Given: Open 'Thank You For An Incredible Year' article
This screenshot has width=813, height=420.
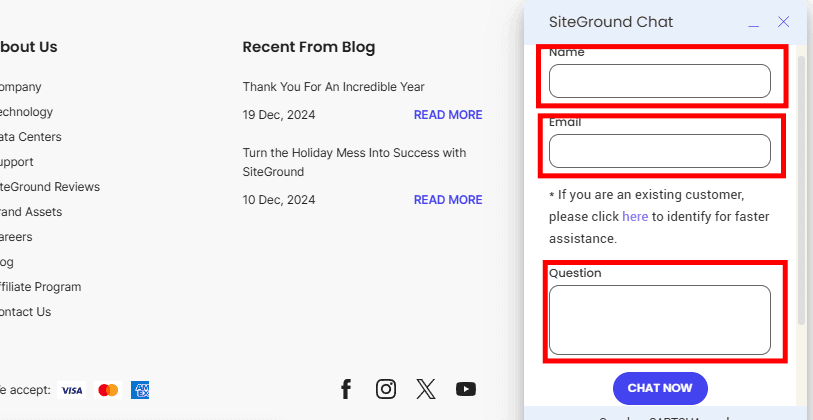Looking at the screenshot, I should pyautogui.click(x=333, y=87).
